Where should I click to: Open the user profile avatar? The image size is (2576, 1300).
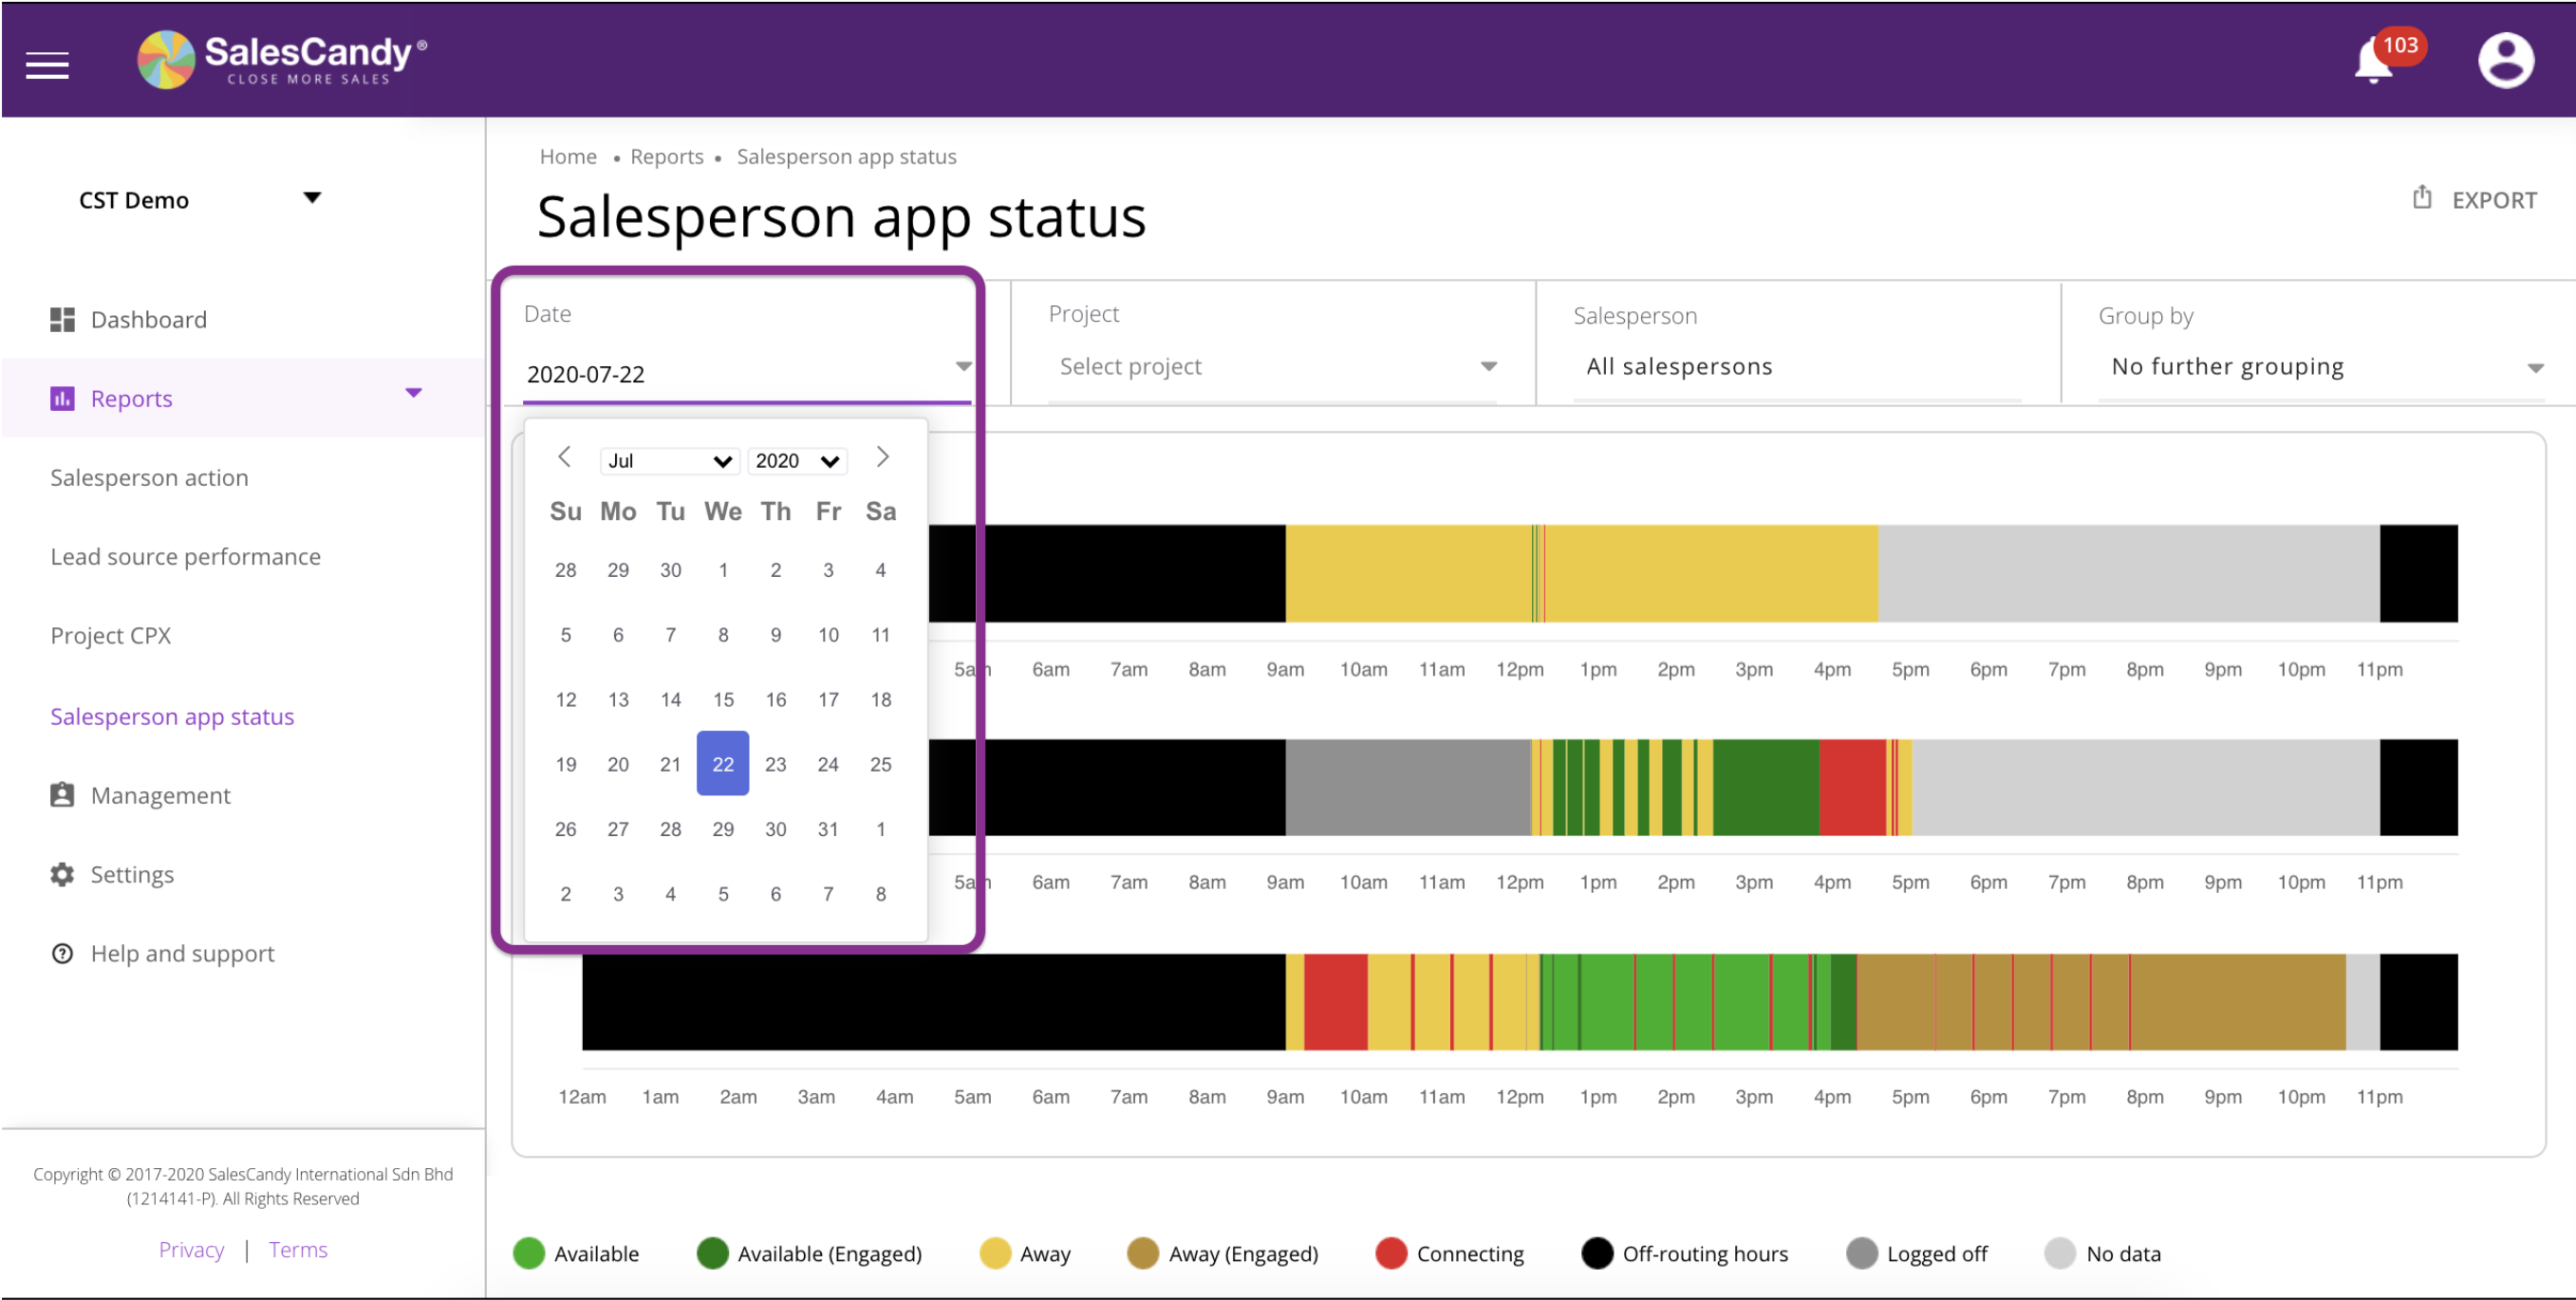pos(2505,60)
